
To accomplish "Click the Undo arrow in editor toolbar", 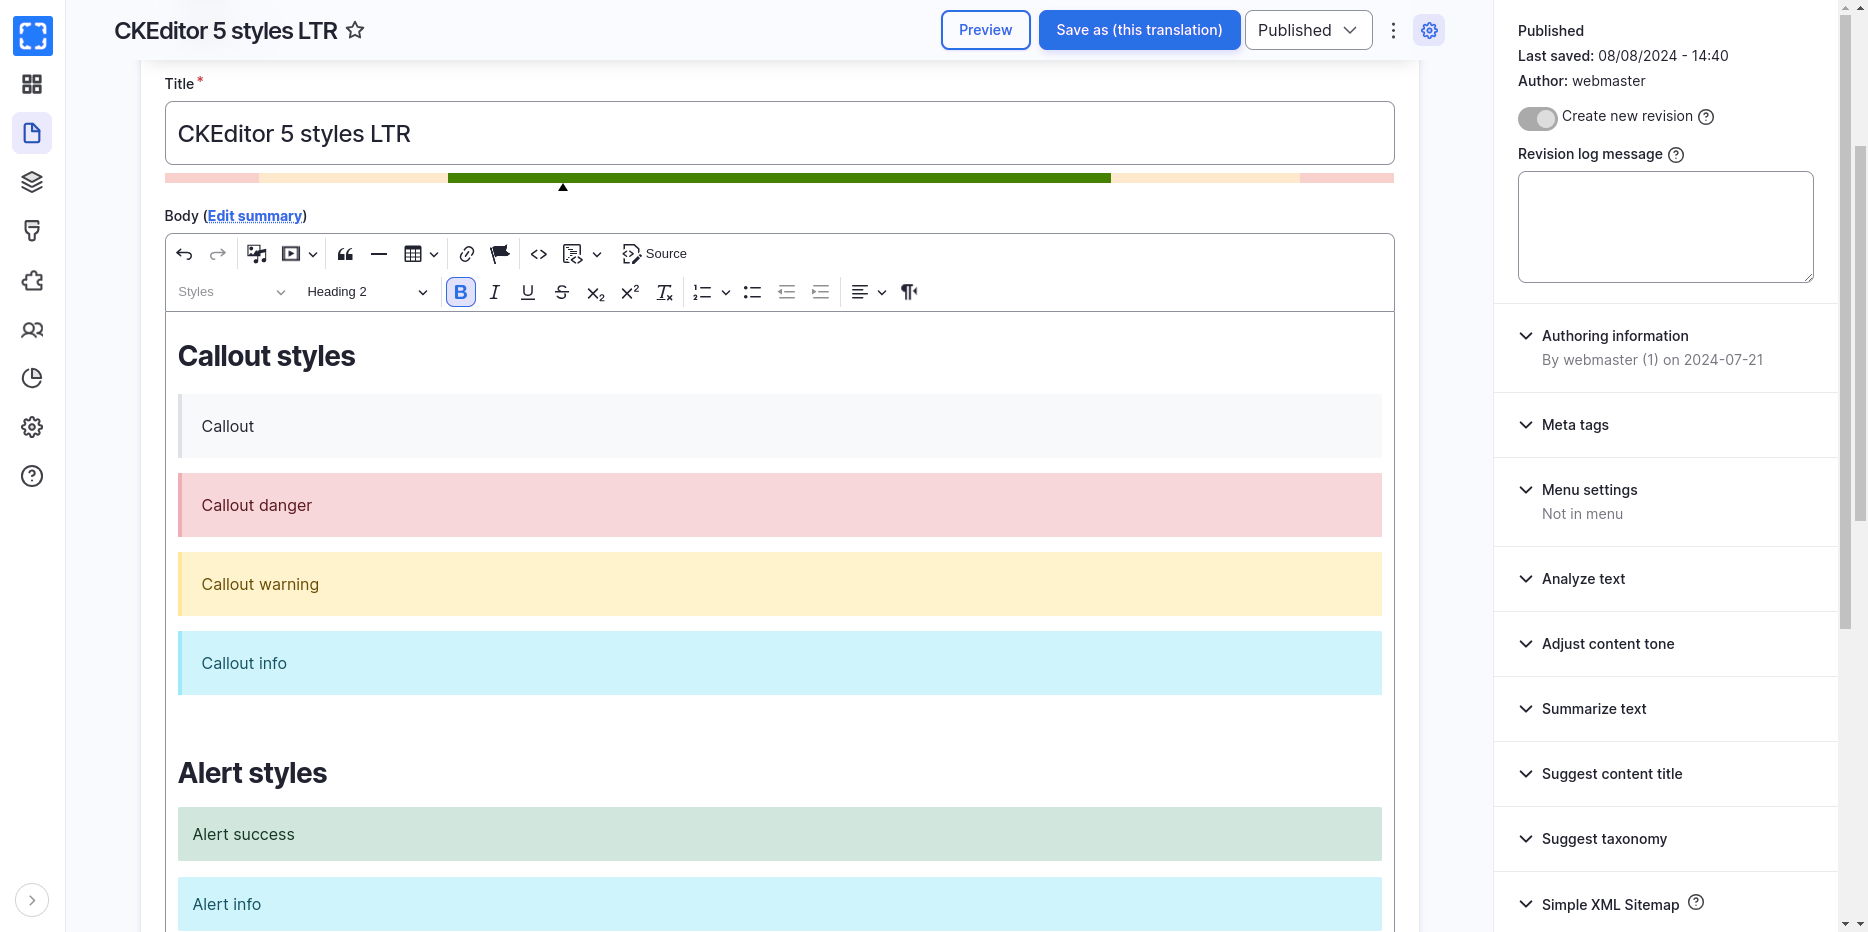I will click(x=184, y=254).
